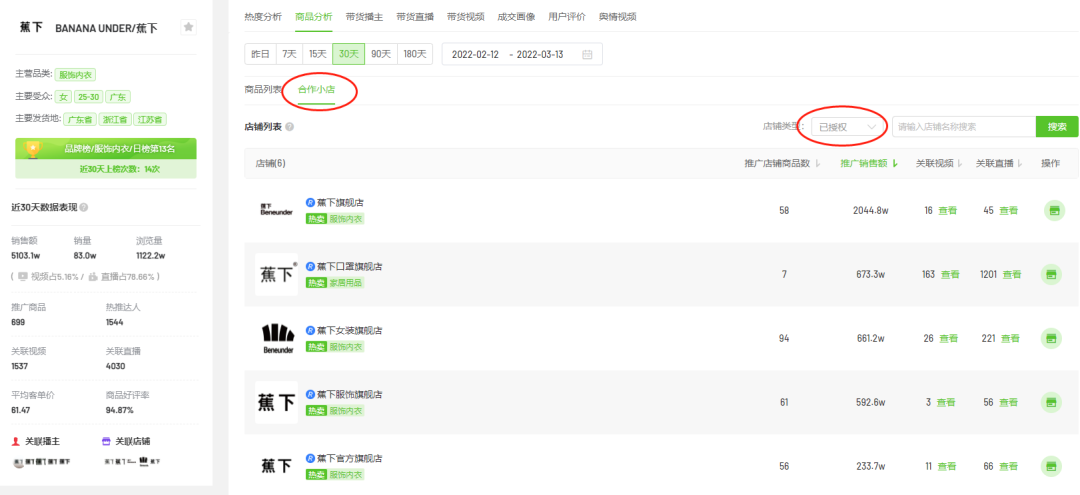Viewport: 1080px width, 495px height.
Task: Open shop icon for 蕉下官方旗舰店 row
Action: (1052, 466)
